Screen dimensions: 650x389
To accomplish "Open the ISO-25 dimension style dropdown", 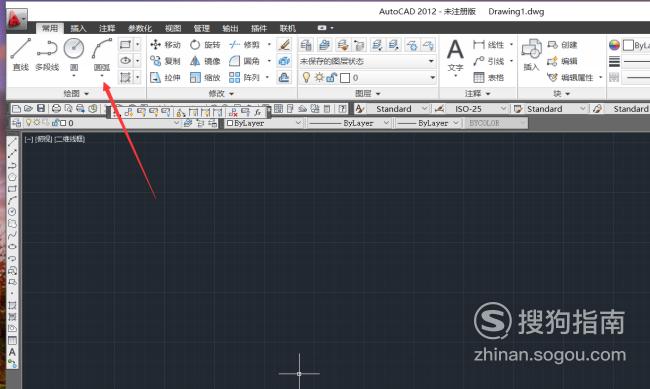I will pos(503,109).
